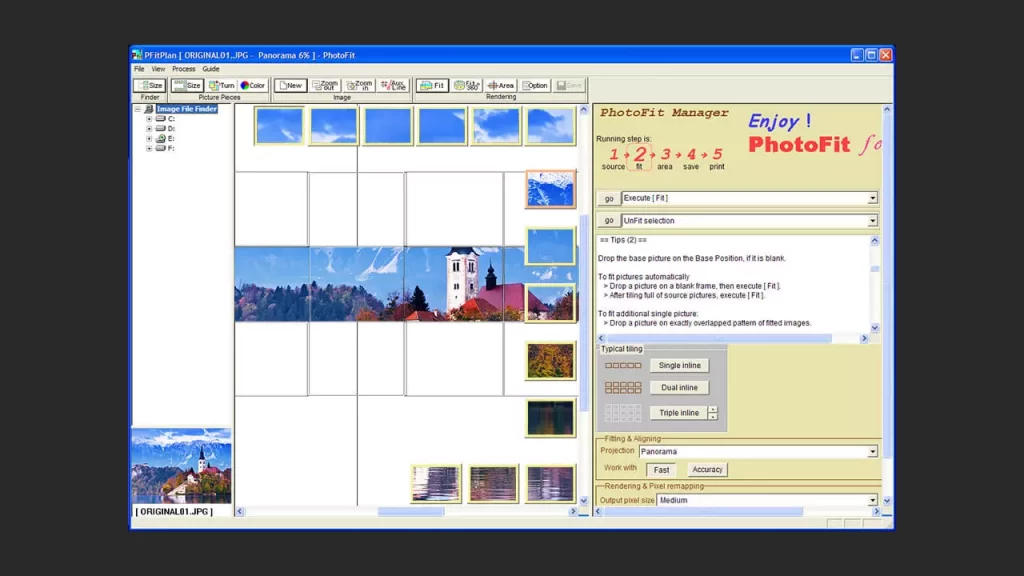Viewport: 1024px width, 576px height.
Task: Click the Picture Pieces Size button
Action: [187, 85]
